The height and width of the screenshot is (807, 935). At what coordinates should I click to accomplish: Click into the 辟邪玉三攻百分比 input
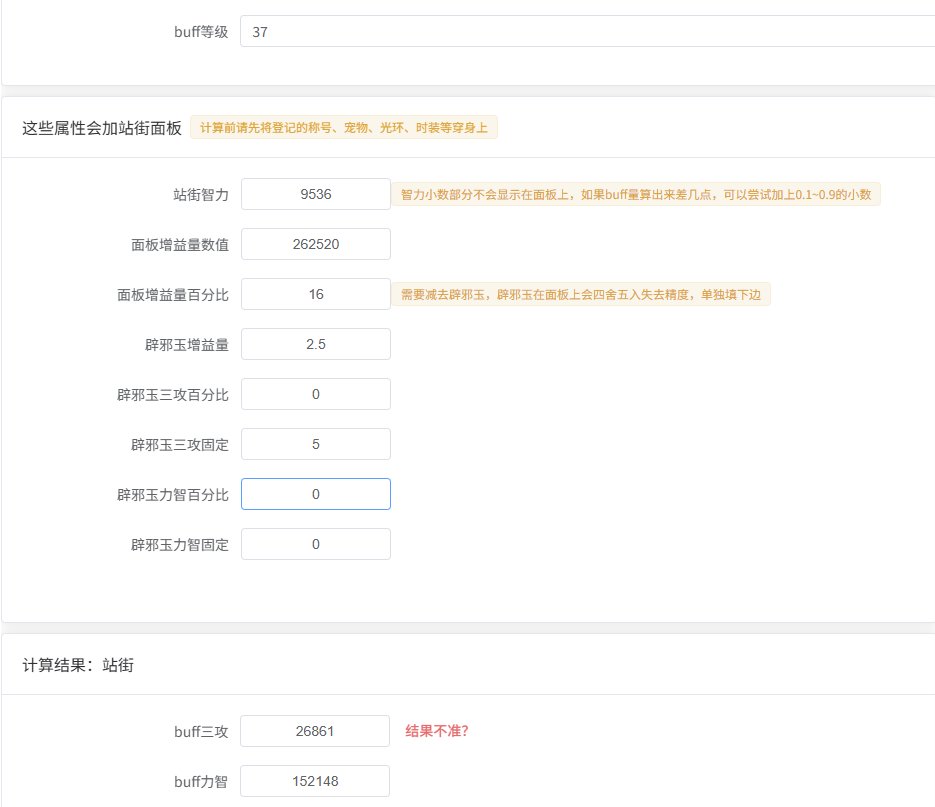coord(315,394)
